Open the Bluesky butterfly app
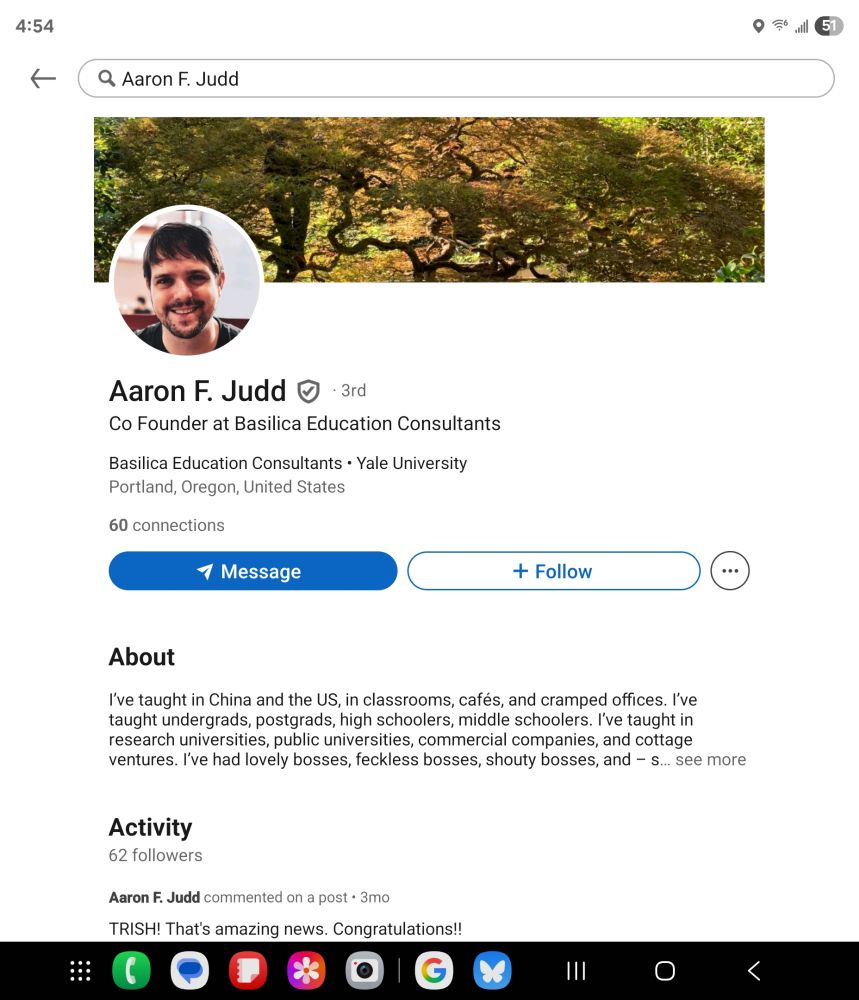This screenshot has height=1000, width=859. [x=492, y=971]
